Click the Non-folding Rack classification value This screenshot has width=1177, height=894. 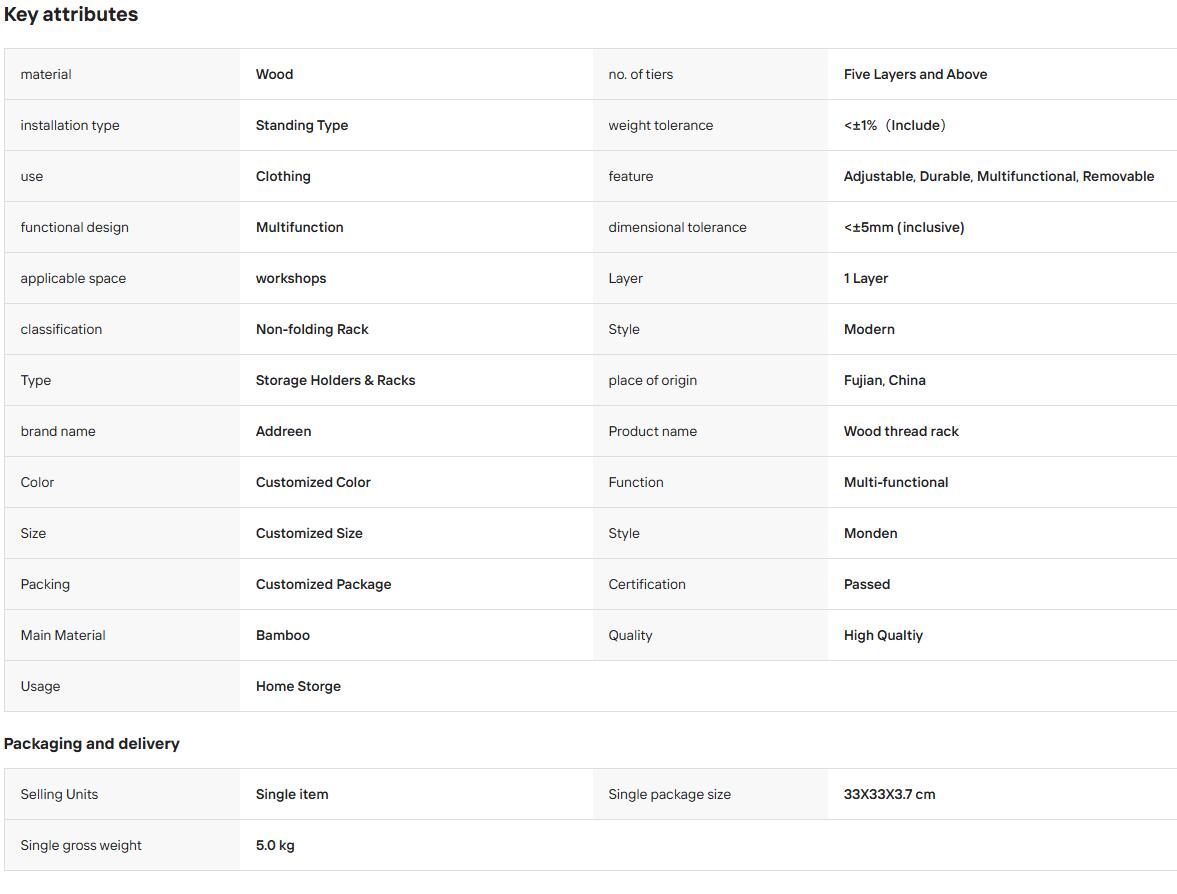312,330
